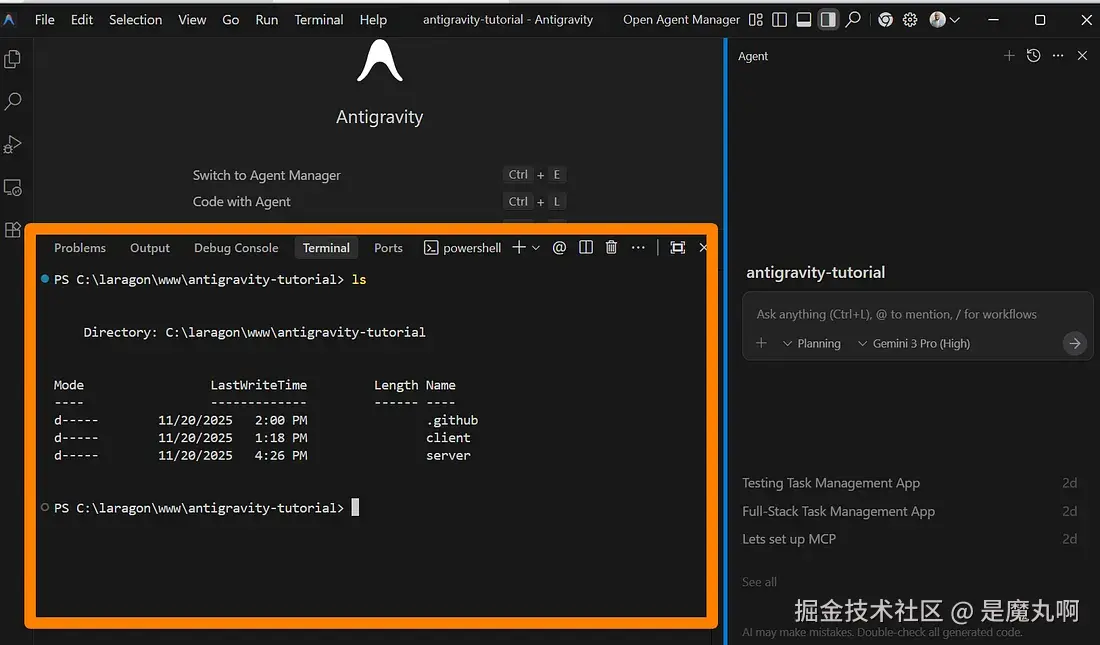Click Open Agent Manager button

pos(681,20)
